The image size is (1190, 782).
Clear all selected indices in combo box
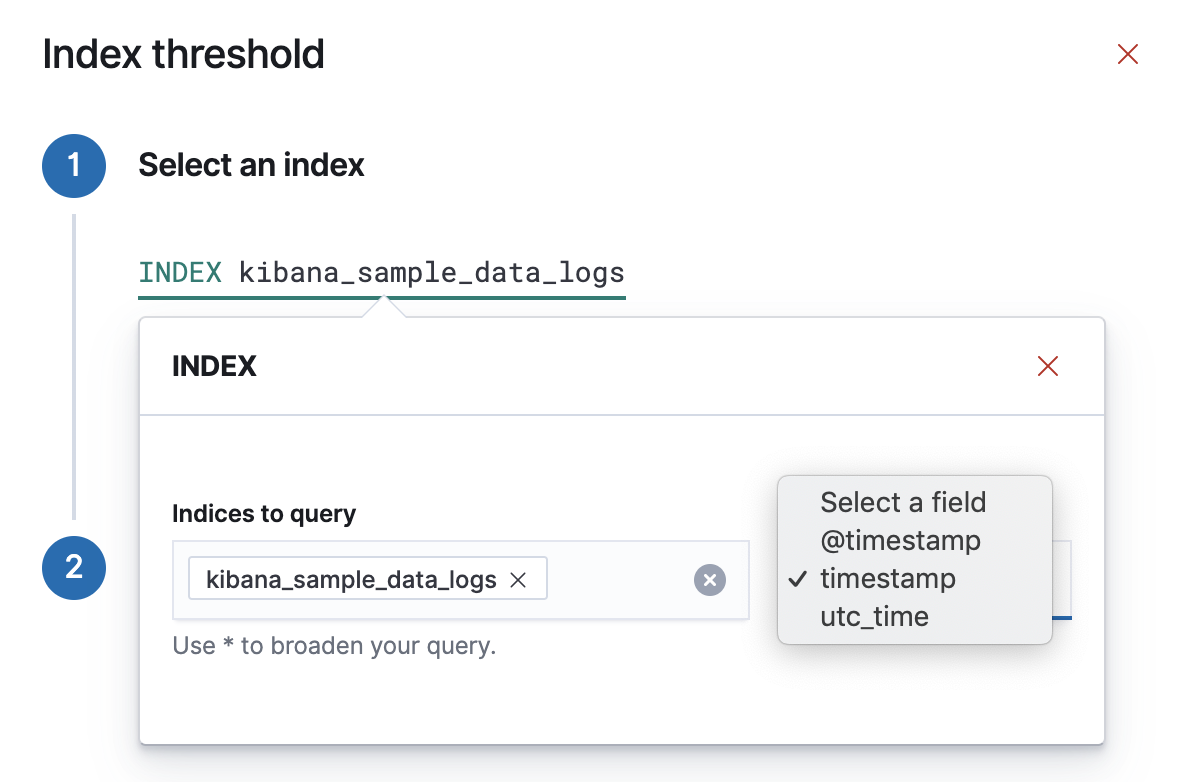[710, 580]
